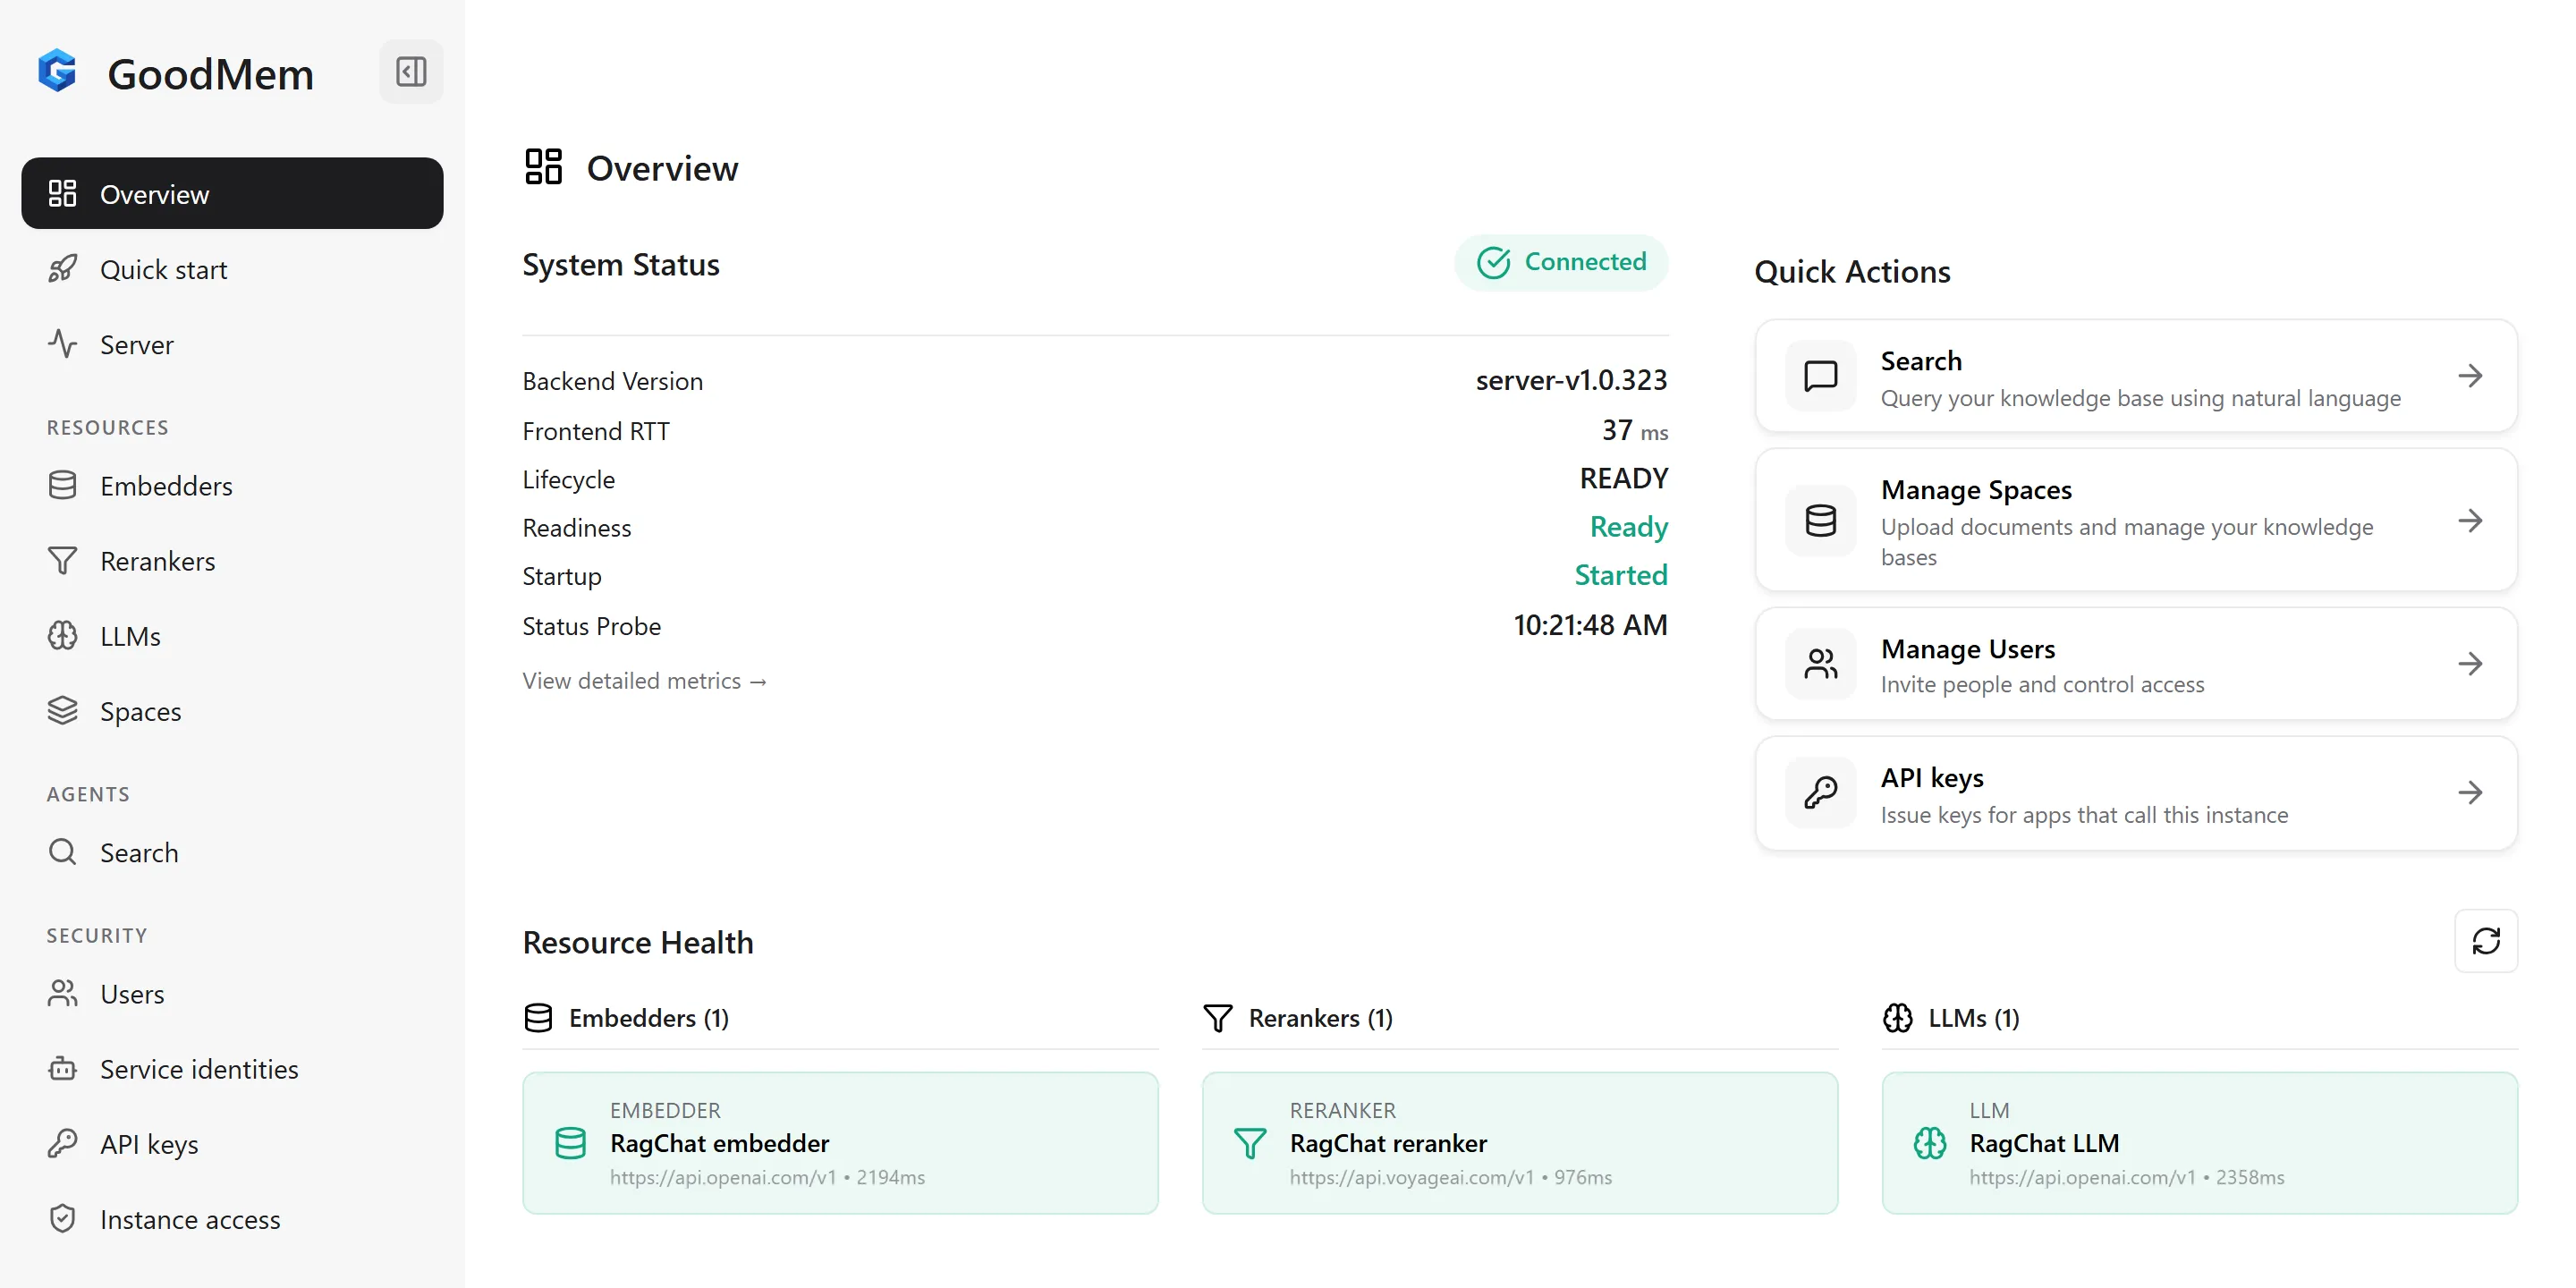Go to the Server page

point(232,344)
